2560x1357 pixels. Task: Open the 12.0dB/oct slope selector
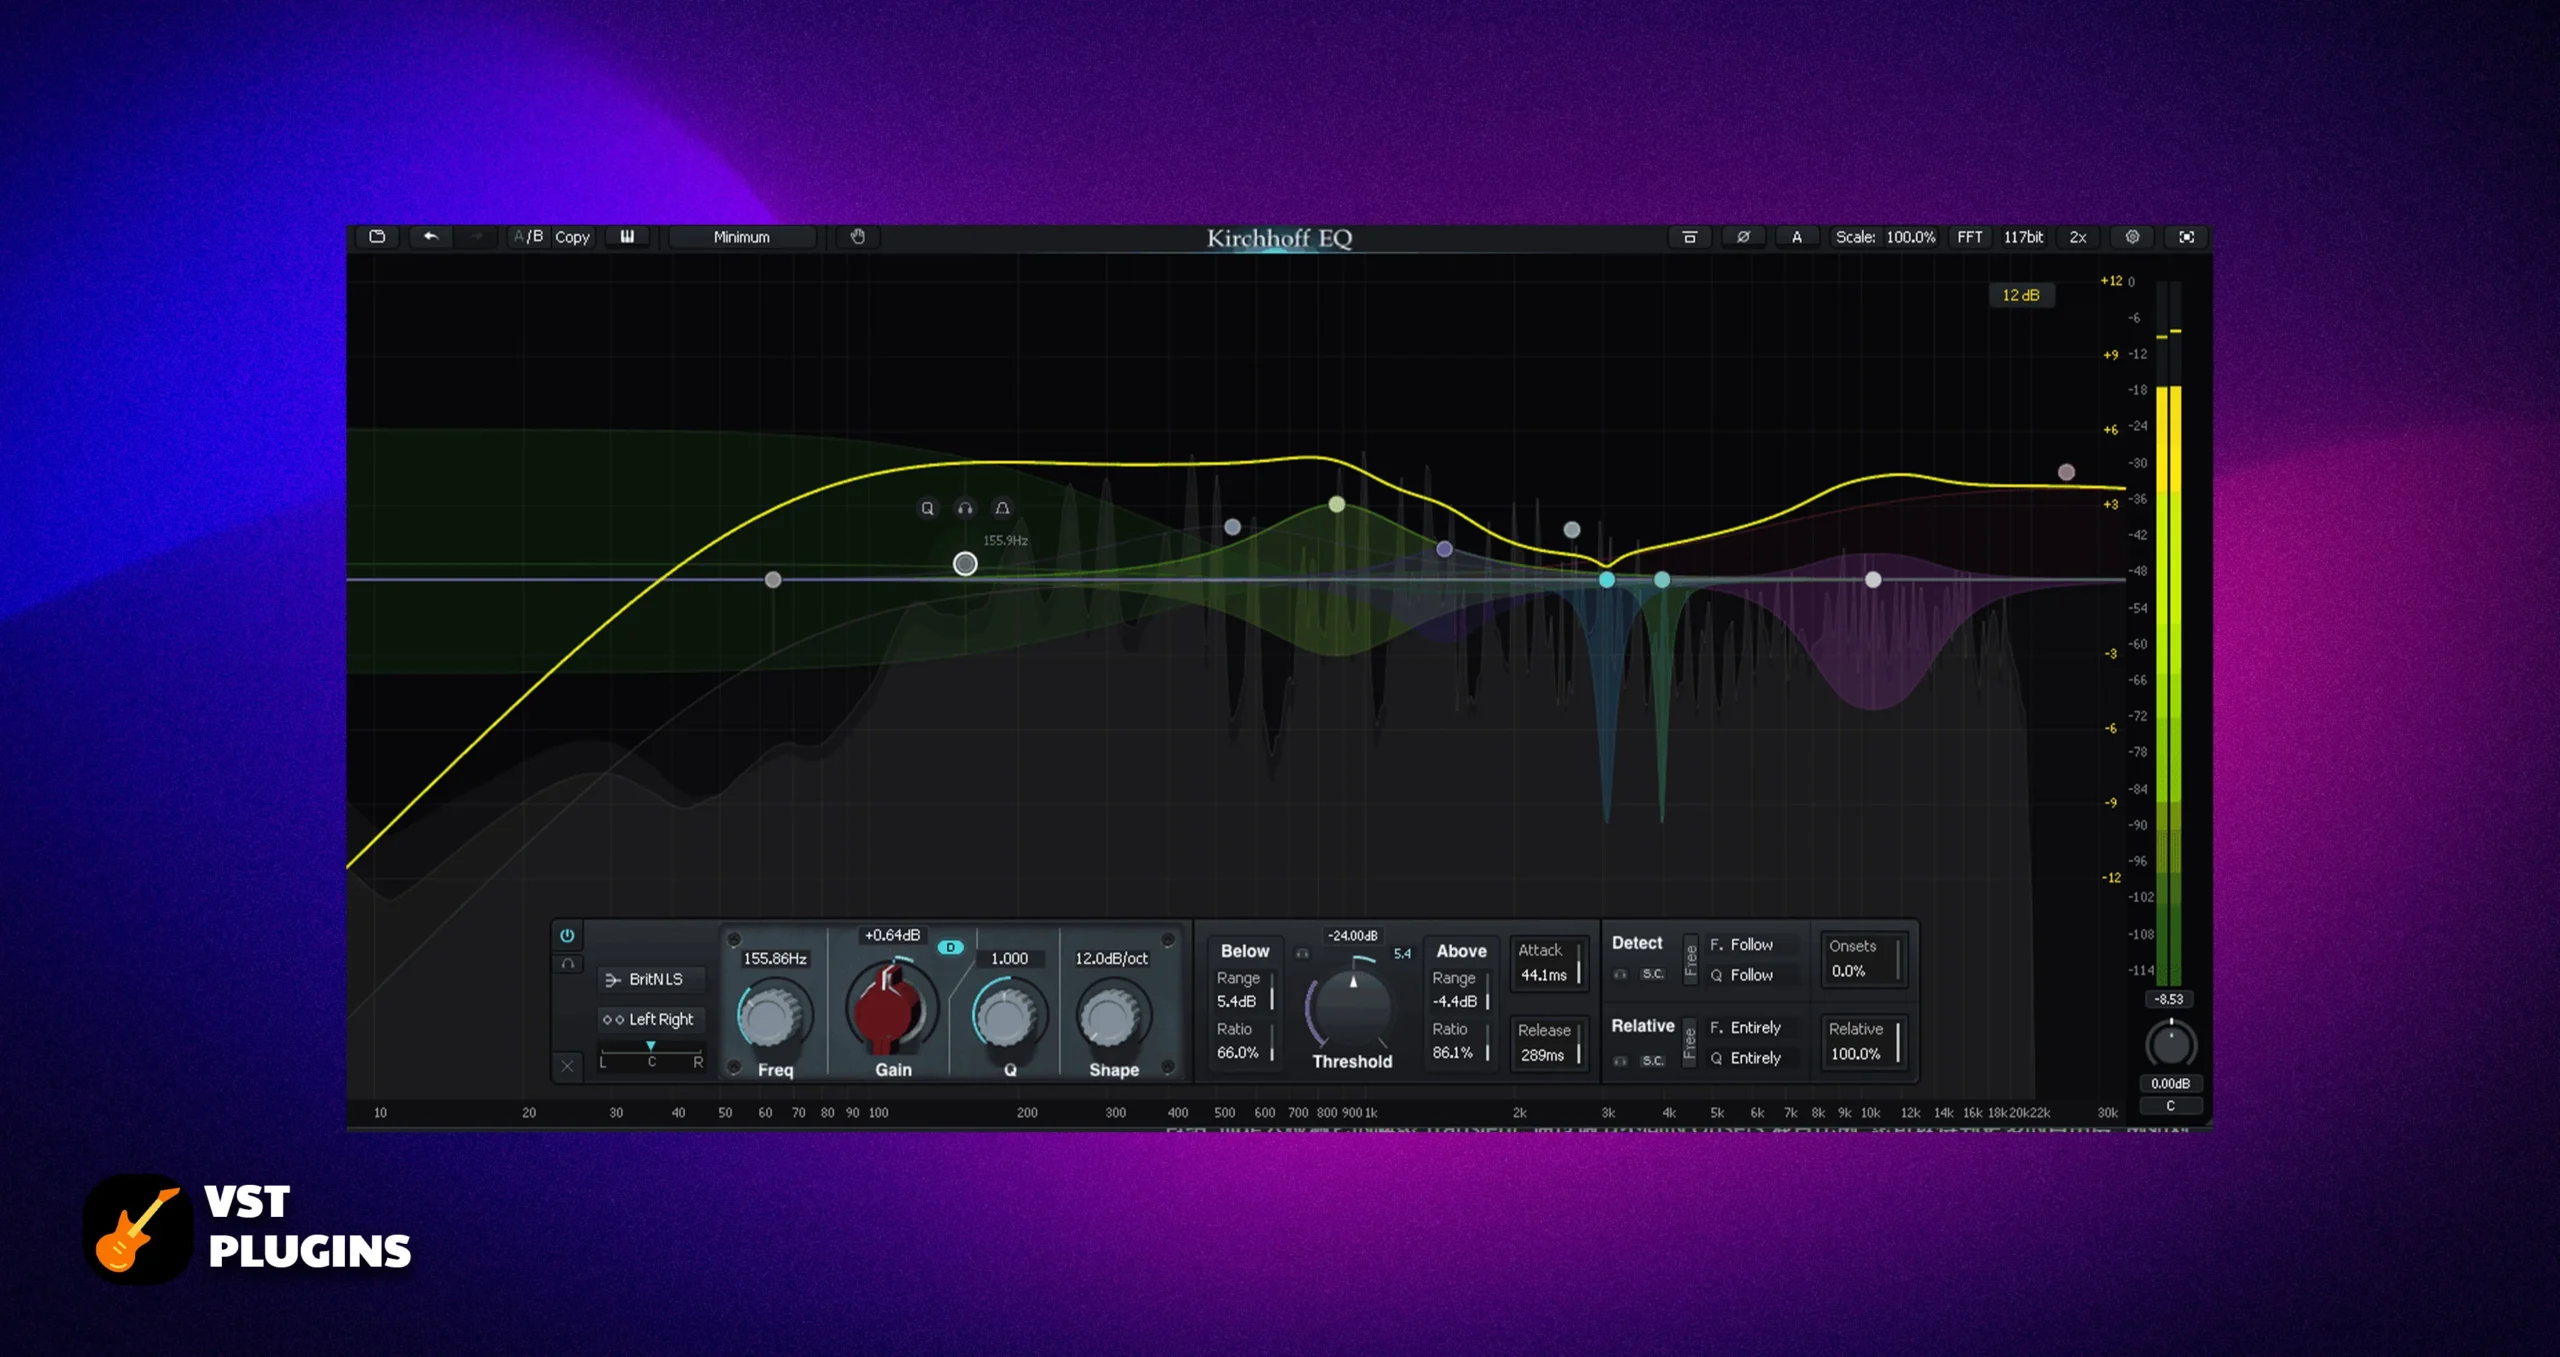point(1111,958)
